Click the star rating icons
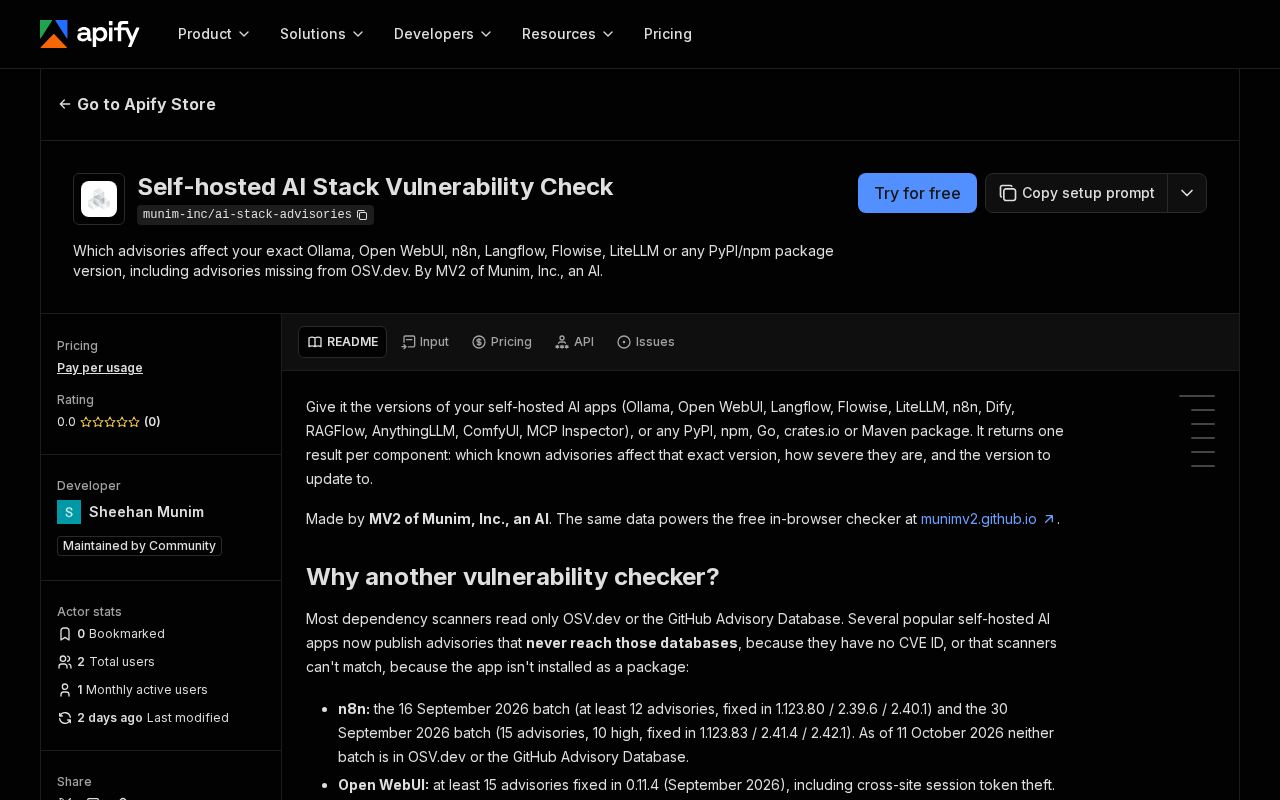This screenshot has width=1280, height=800. click(x=110, y=422)
